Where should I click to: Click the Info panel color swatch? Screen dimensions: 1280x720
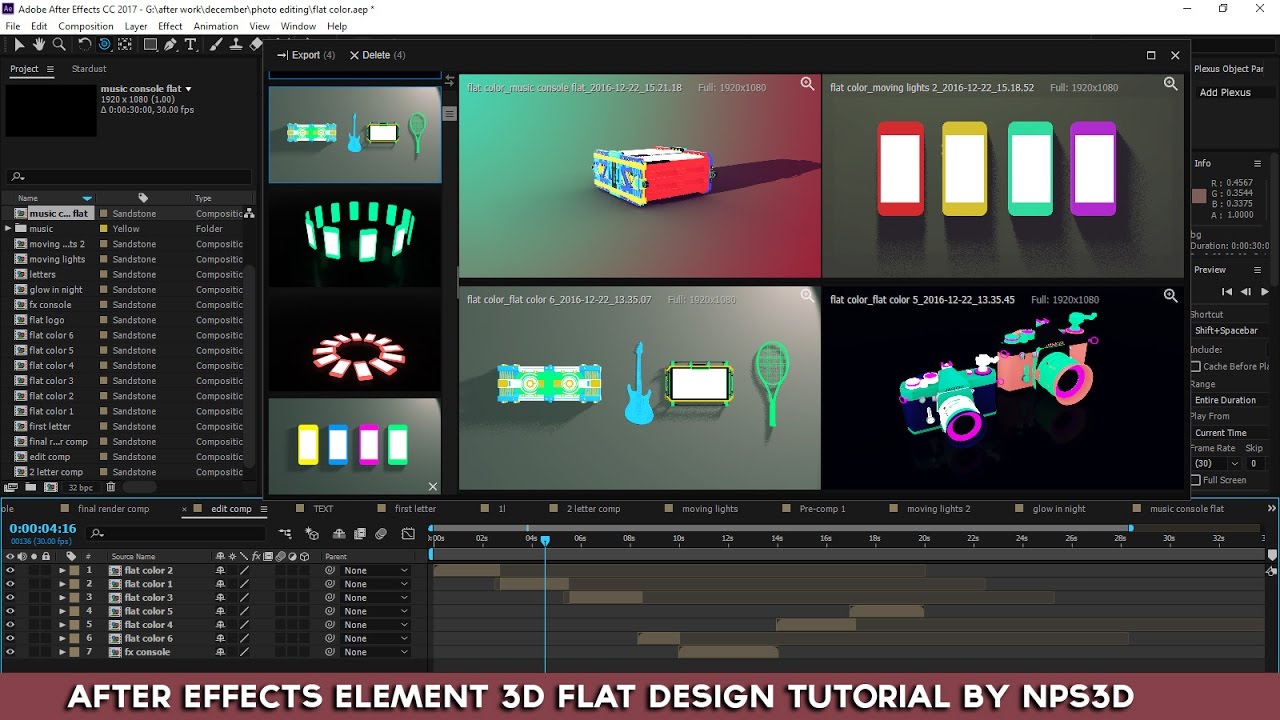1199,196
